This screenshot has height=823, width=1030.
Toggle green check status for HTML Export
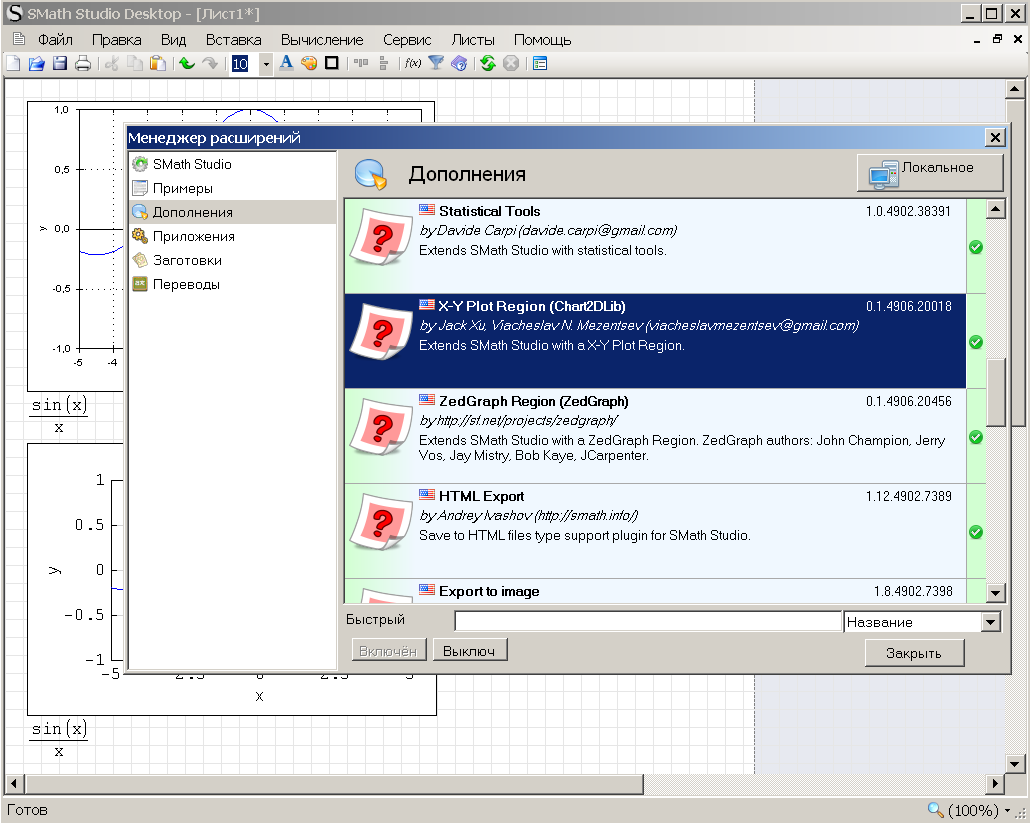(976, 532)
